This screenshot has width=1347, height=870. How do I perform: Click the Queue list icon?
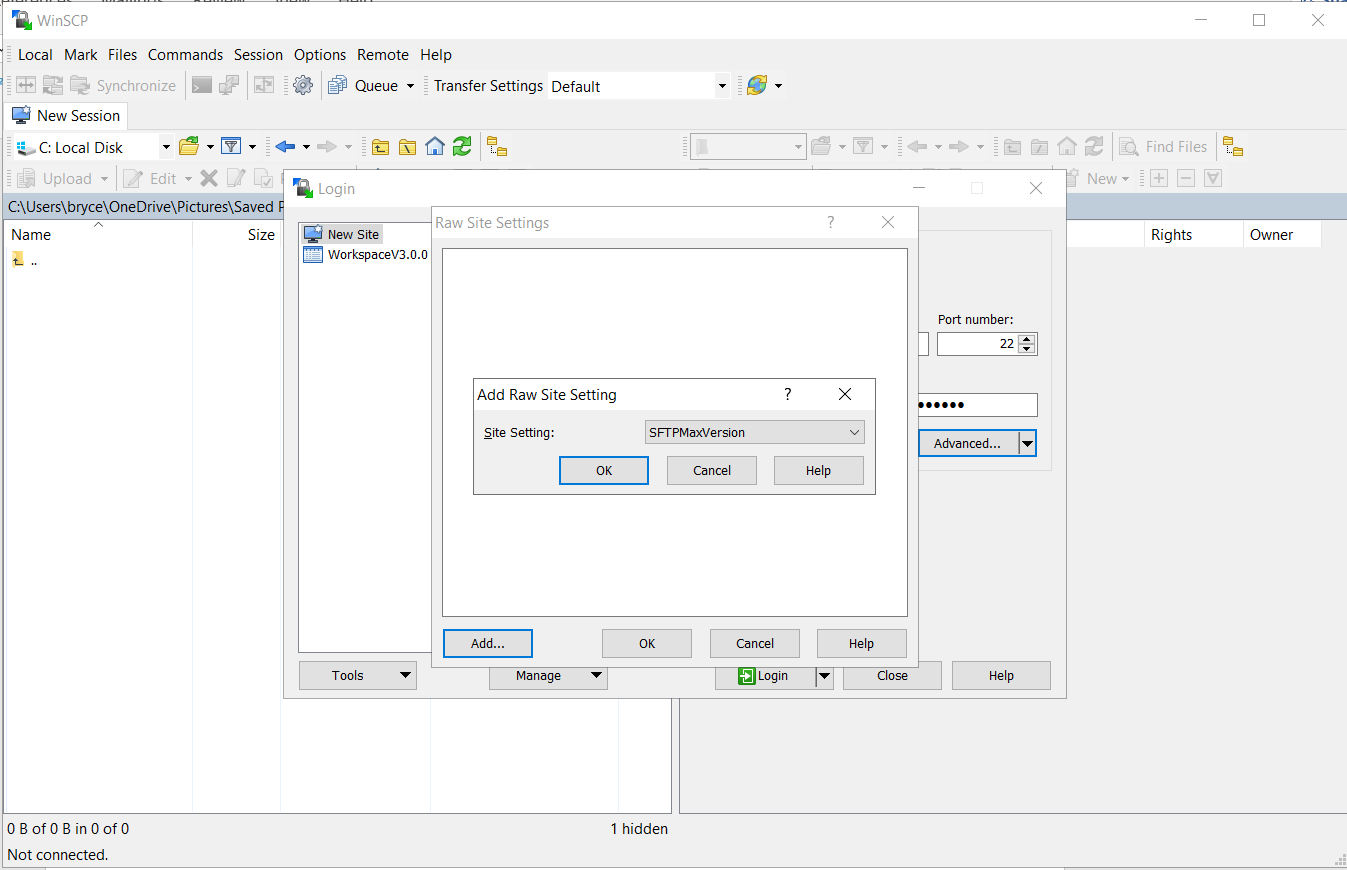(x=338, y=86)
